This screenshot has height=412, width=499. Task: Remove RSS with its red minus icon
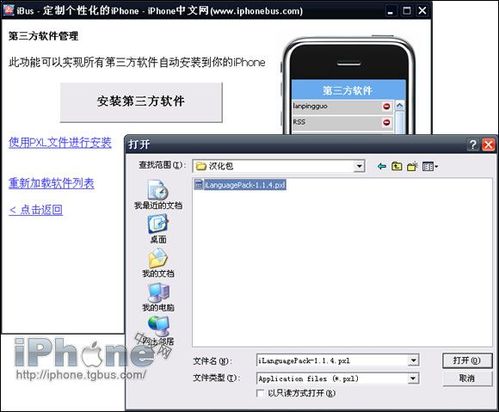point(386,122)
